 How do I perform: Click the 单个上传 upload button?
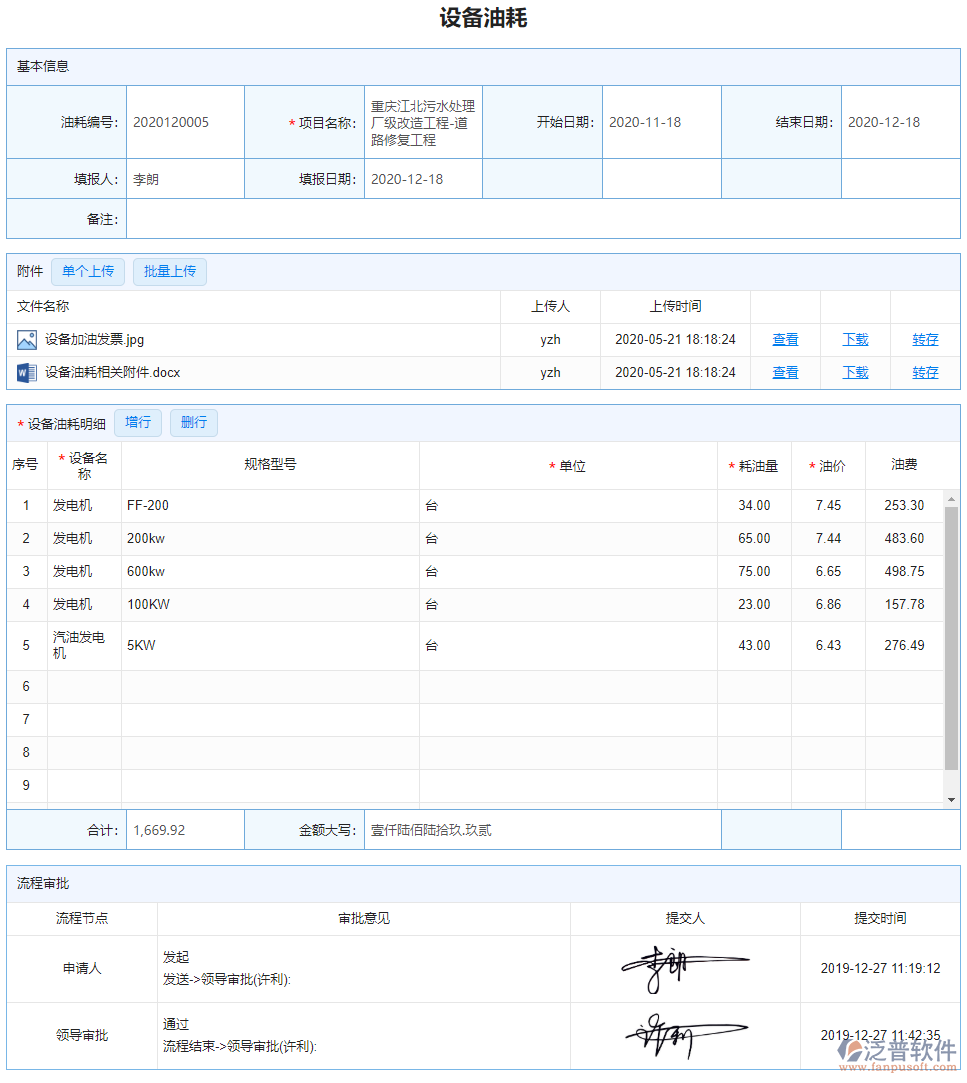coord(88,271)
